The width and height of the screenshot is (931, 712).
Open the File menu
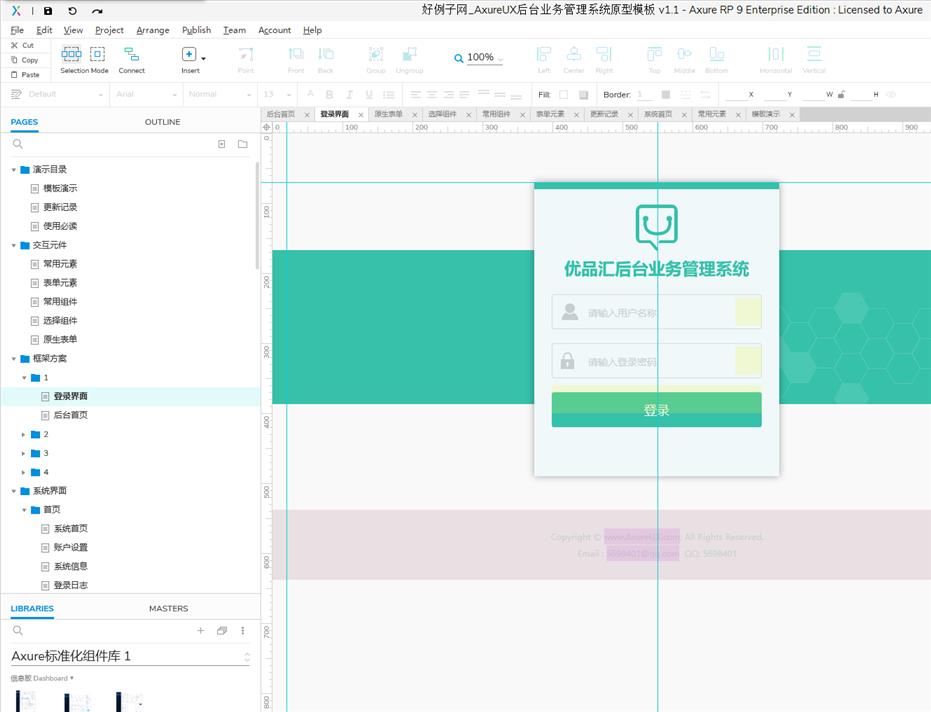[17, 30]
